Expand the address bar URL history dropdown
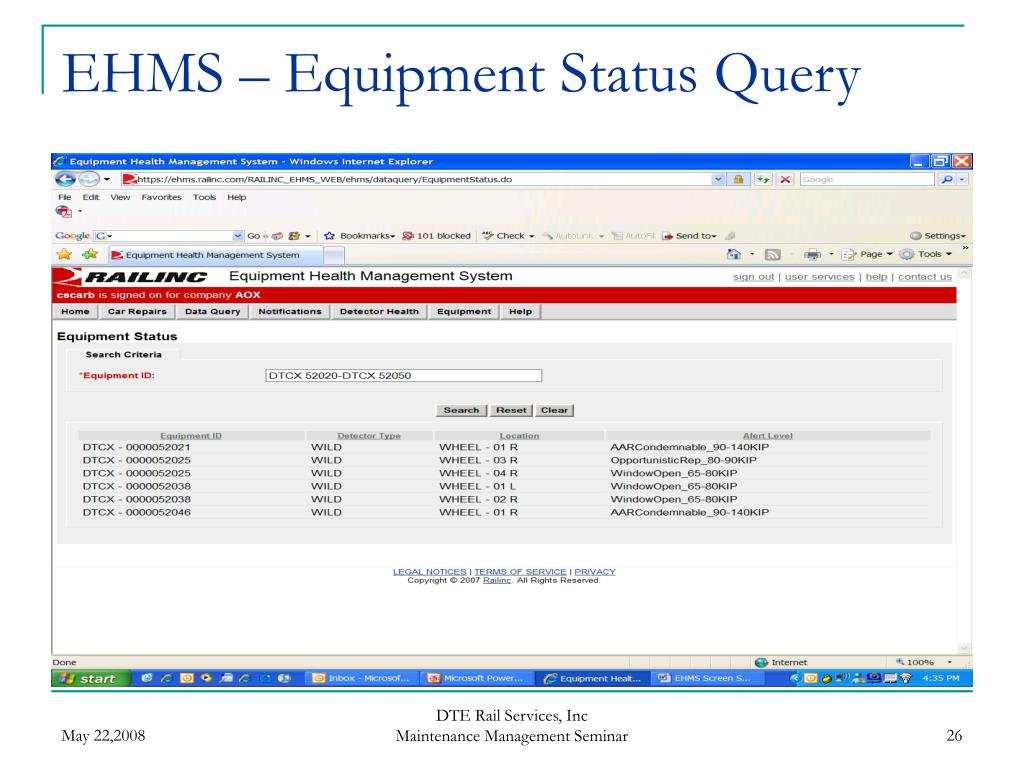Image resolution: width=1024 pixels, height=768 pixels. click(x=718, y=179)
